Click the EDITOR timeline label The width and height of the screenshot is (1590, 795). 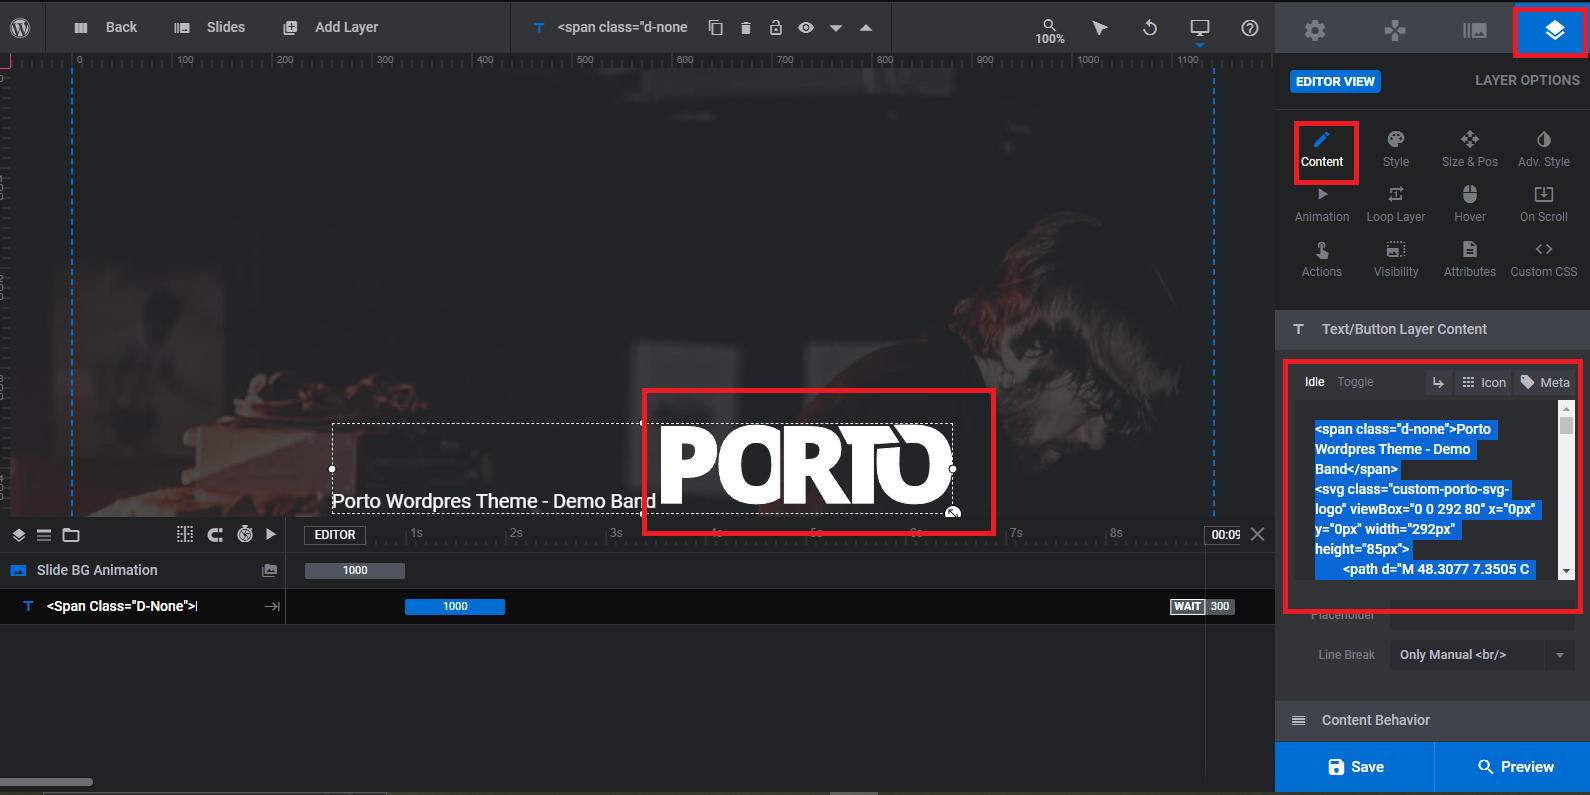pyautogui.click(x=335, y=535)
